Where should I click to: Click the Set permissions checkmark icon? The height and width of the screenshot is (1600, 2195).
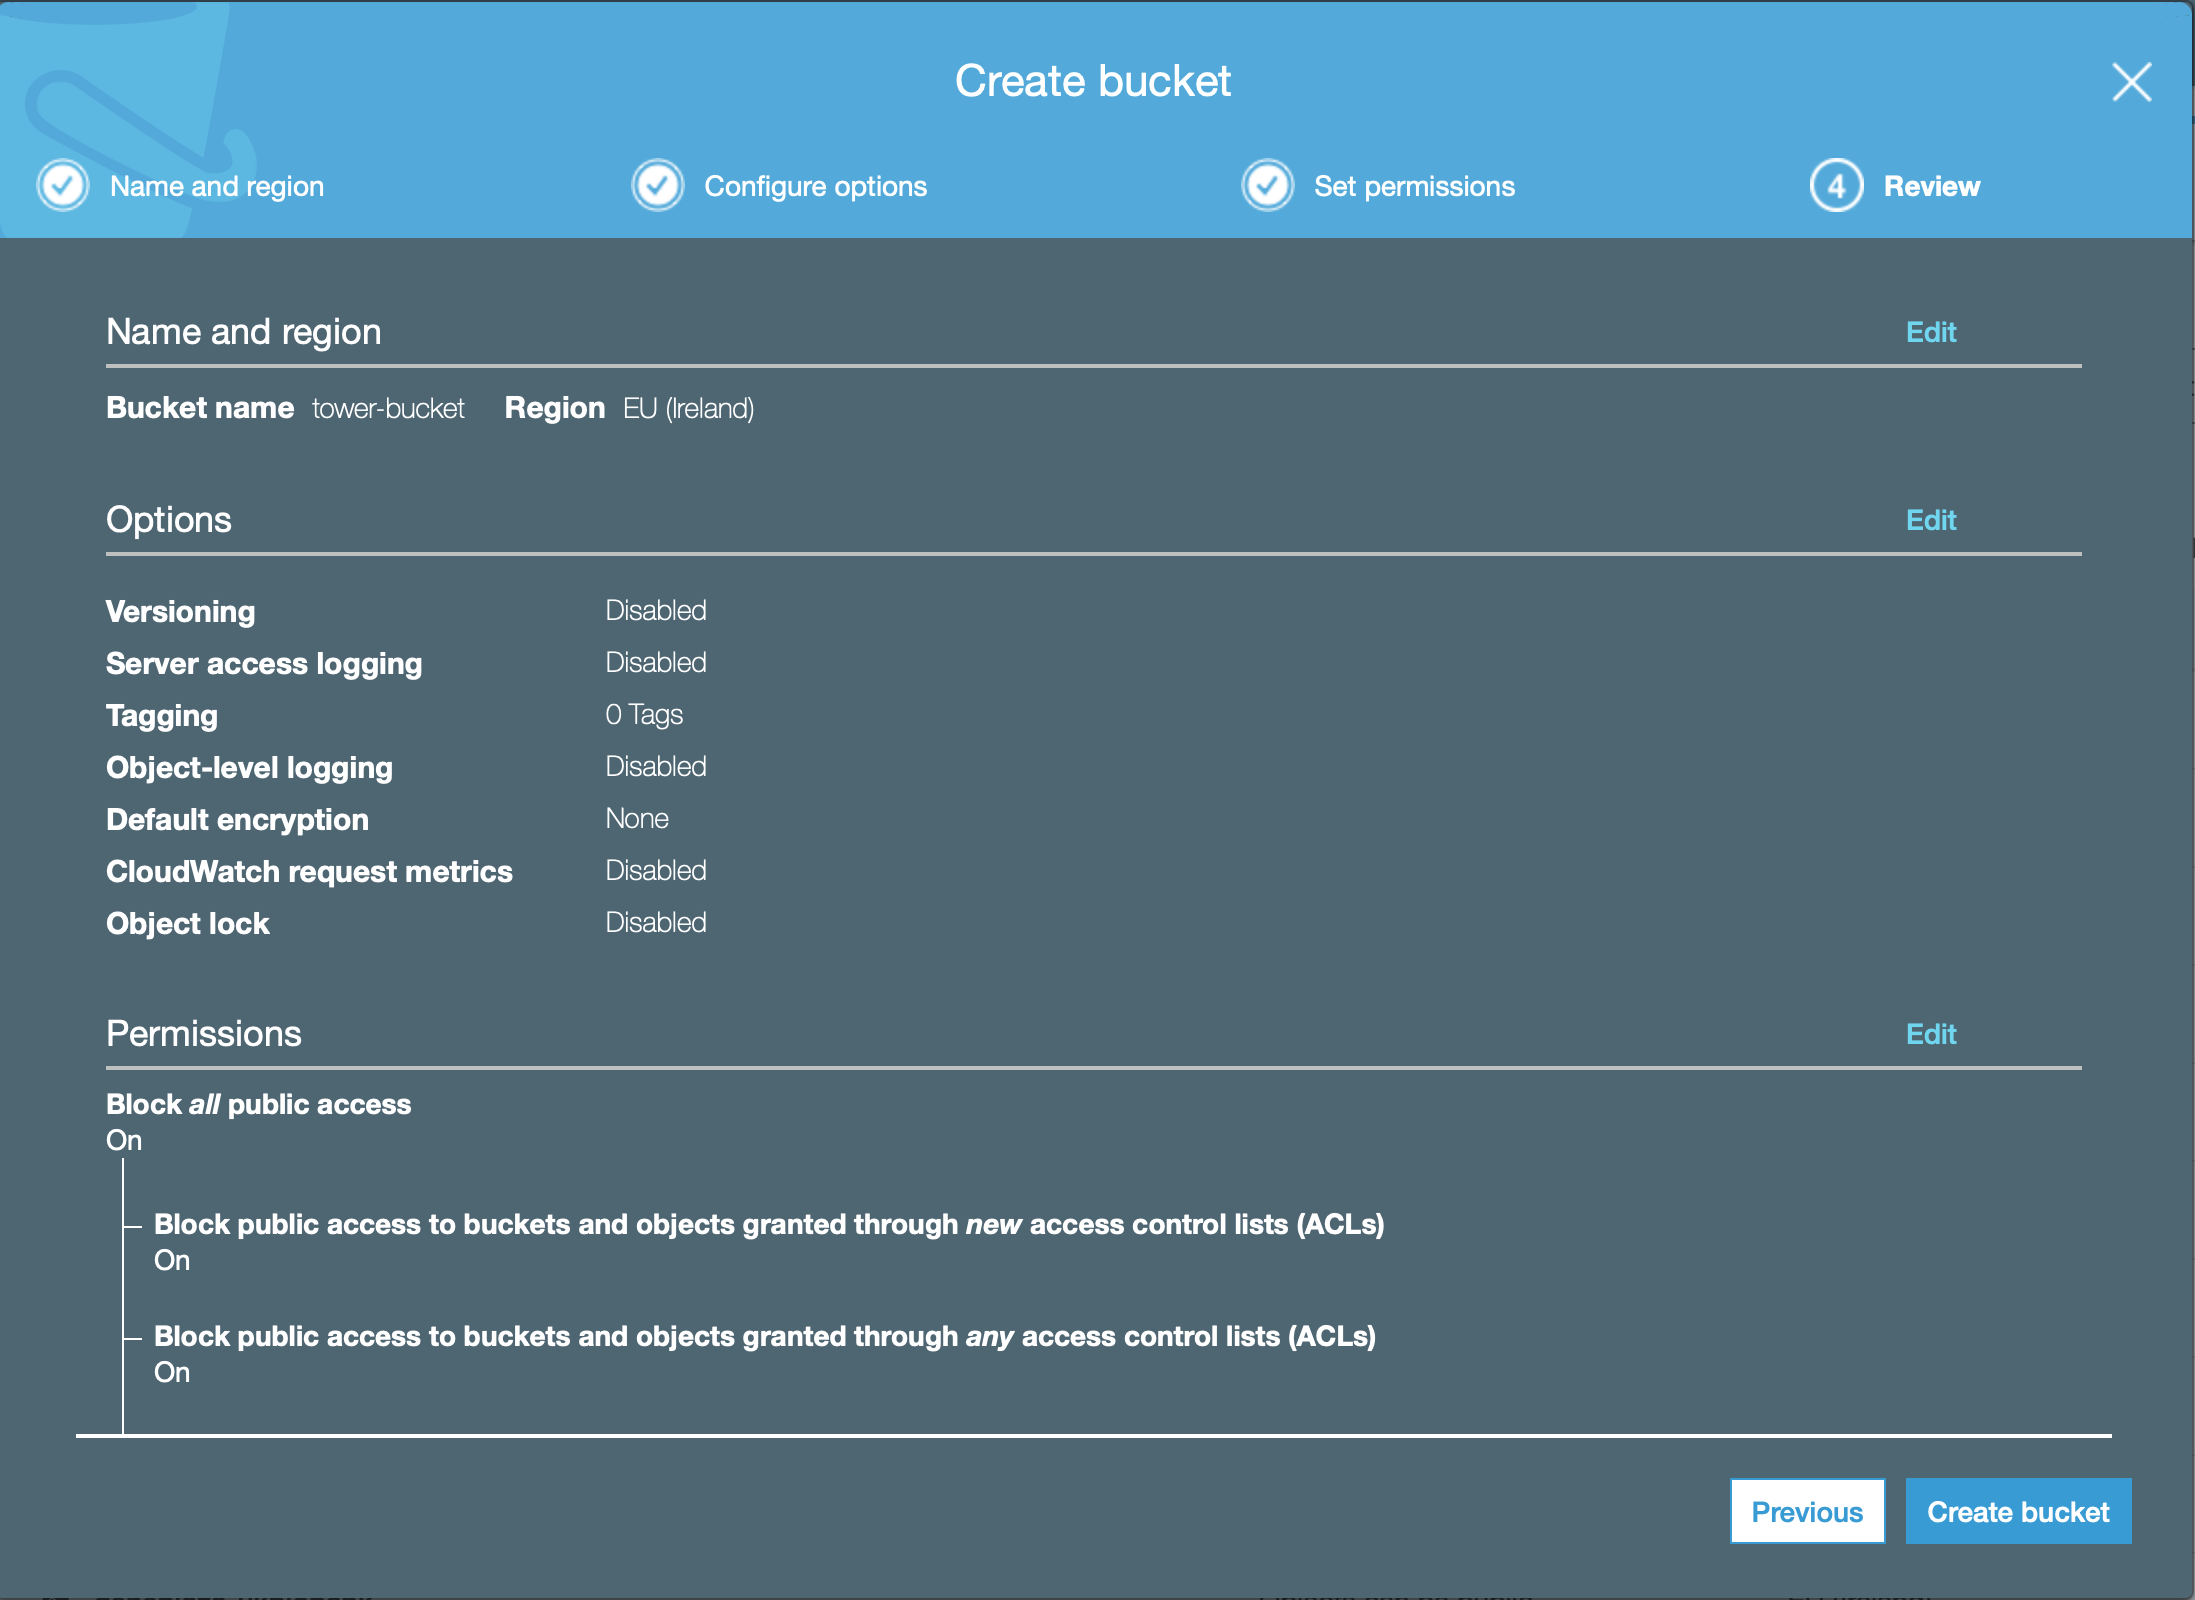[1267, 186]
